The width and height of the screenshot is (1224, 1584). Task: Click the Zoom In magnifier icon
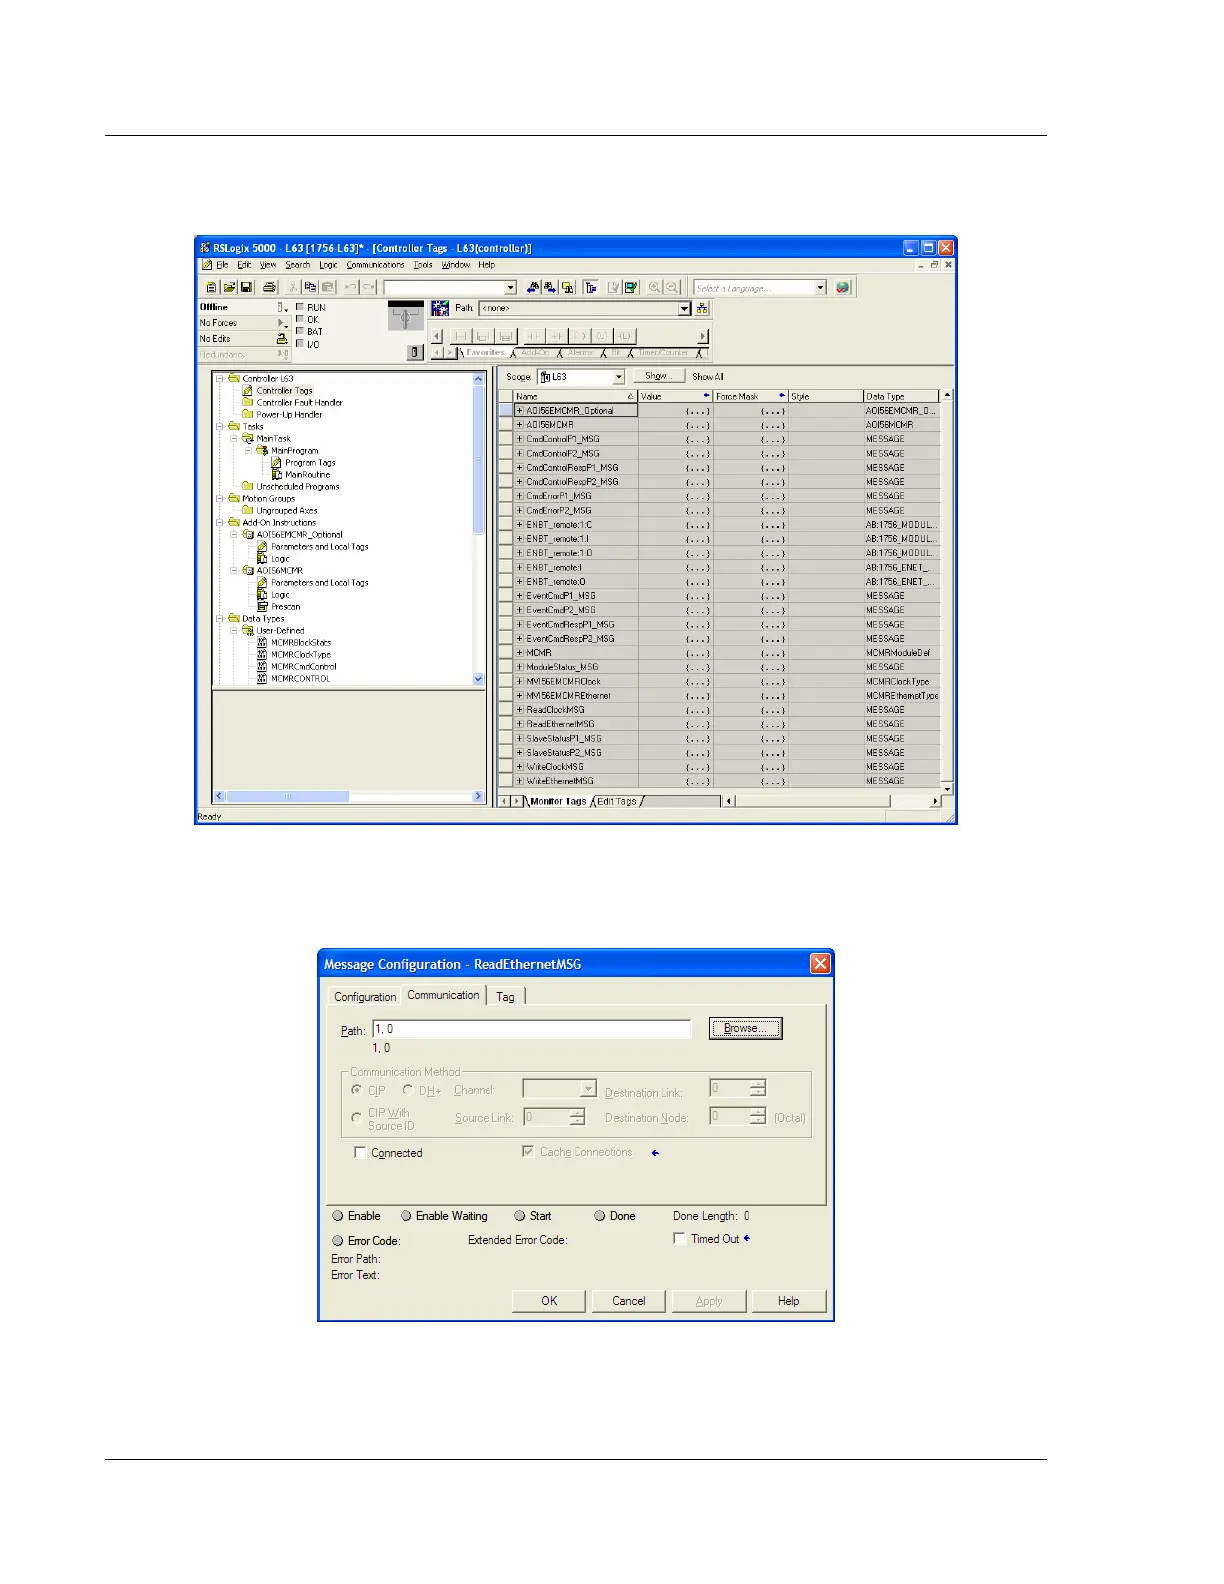(x=654, y=288)
